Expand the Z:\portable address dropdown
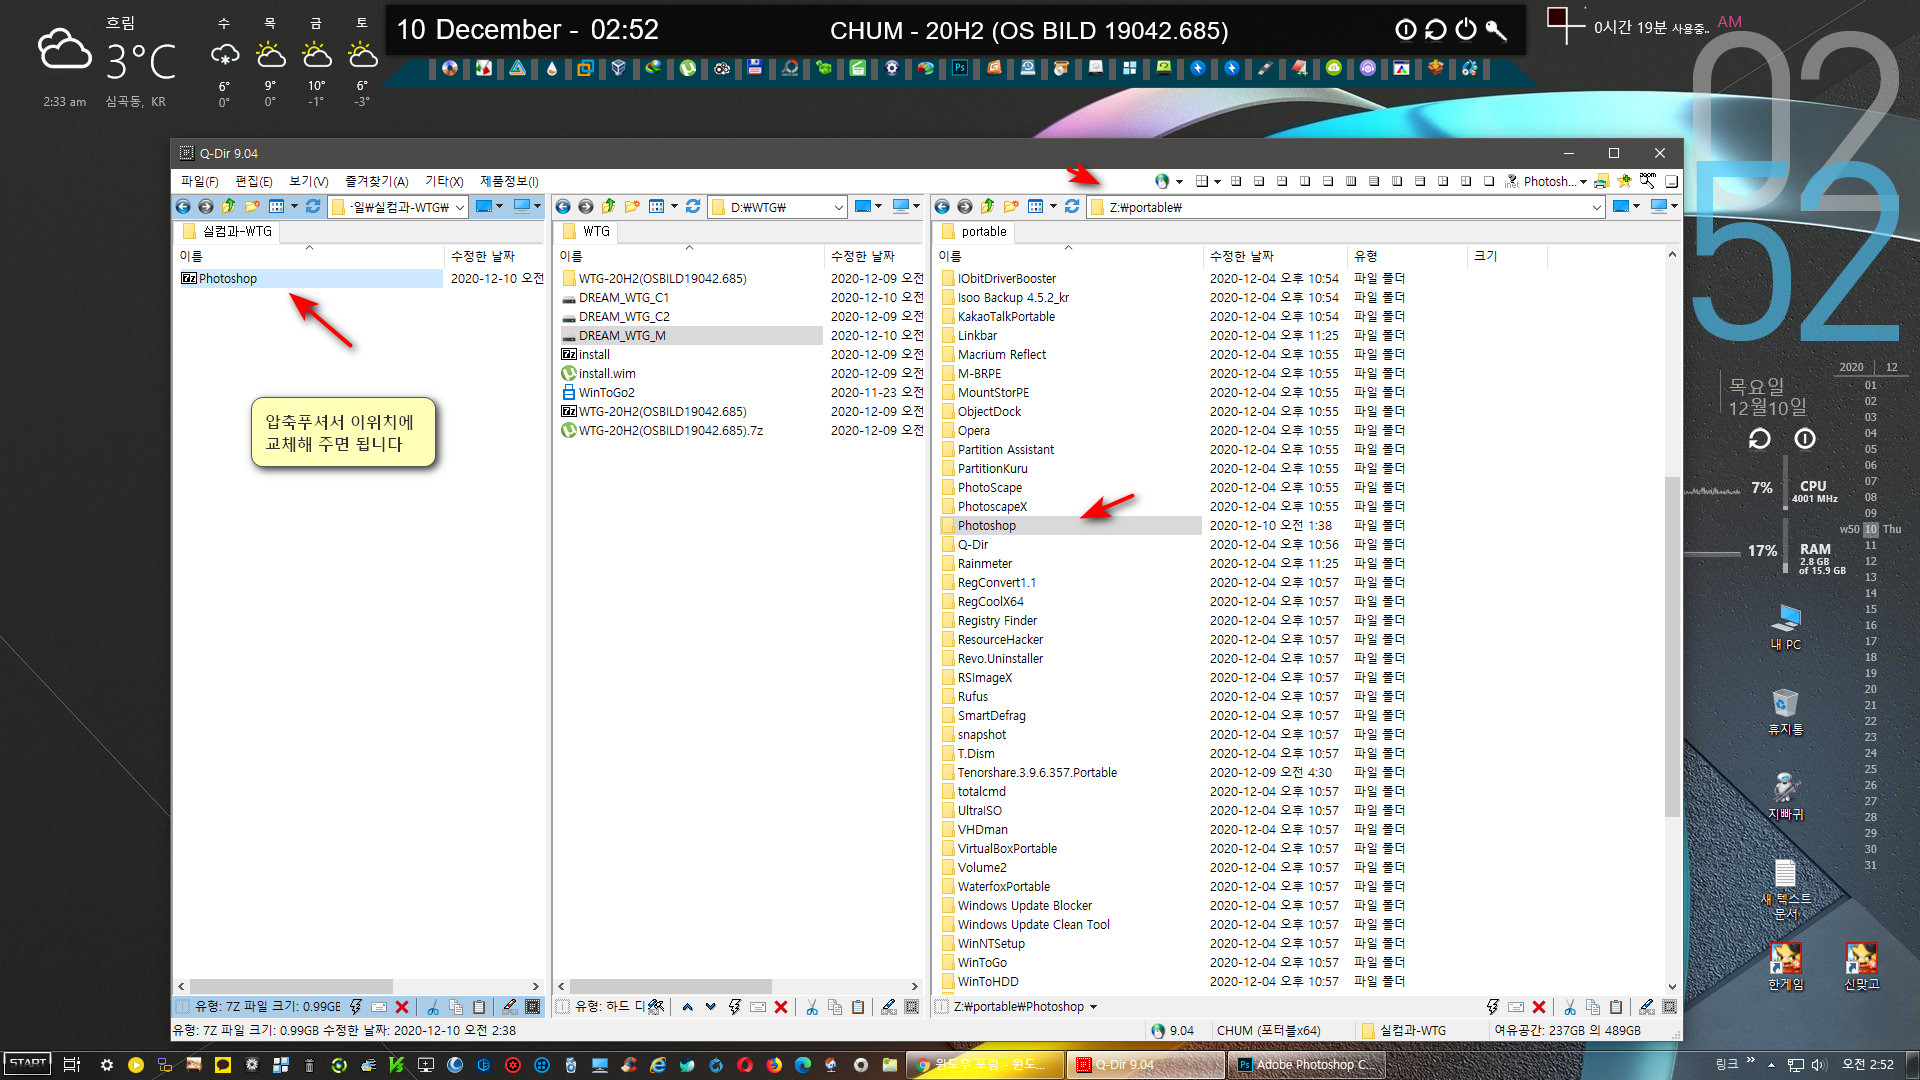The height and width of the screenshot is (1080, 1920). [1597, 207]
